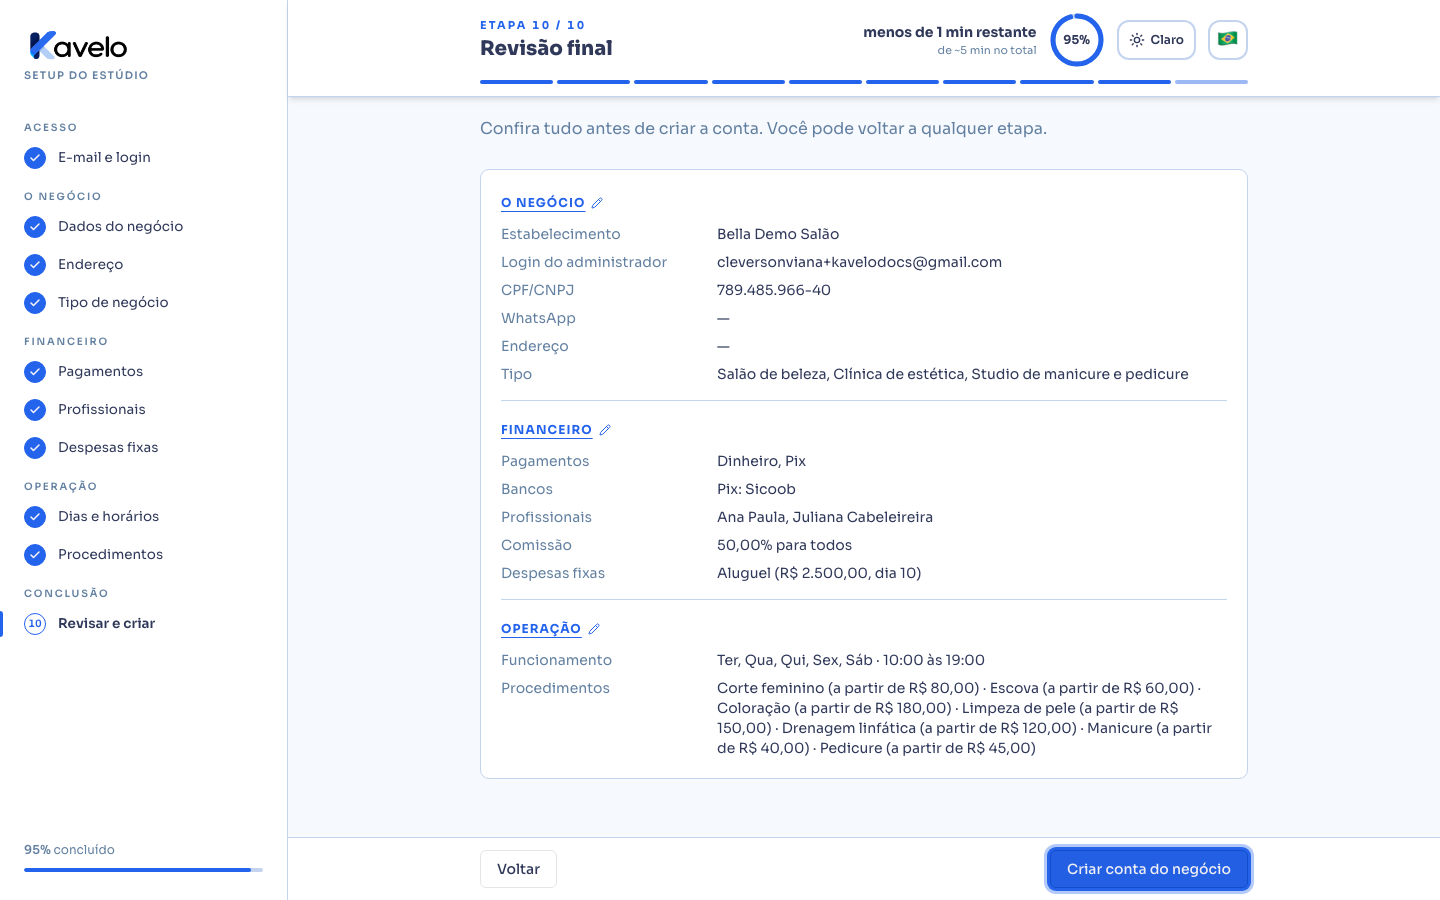The height and width of the screenshot is (900, 1440).
Task: Click the FINANCEIRO section link
Action: pyautogui.click(x=547, y=430)
